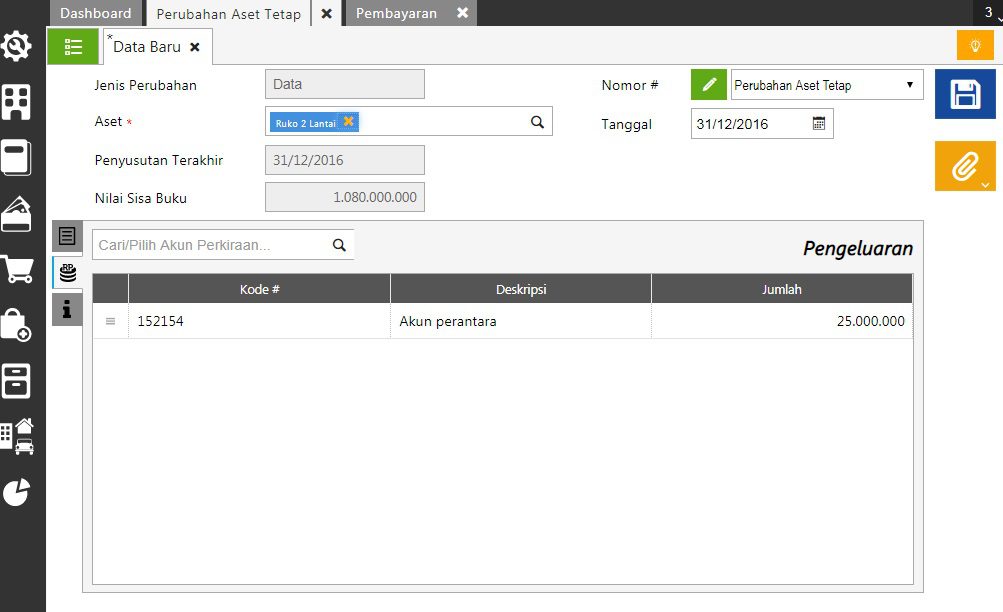
Task: Click the green list view icon
Action: pos(73,47)
